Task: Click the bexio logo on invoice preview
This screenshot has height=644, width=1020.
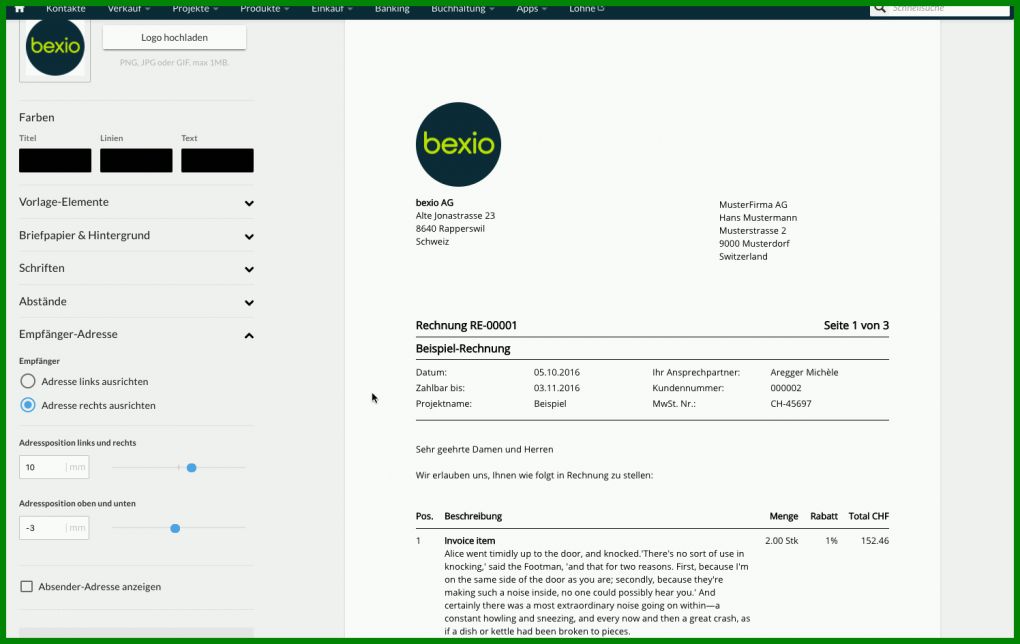Action: 458,144
